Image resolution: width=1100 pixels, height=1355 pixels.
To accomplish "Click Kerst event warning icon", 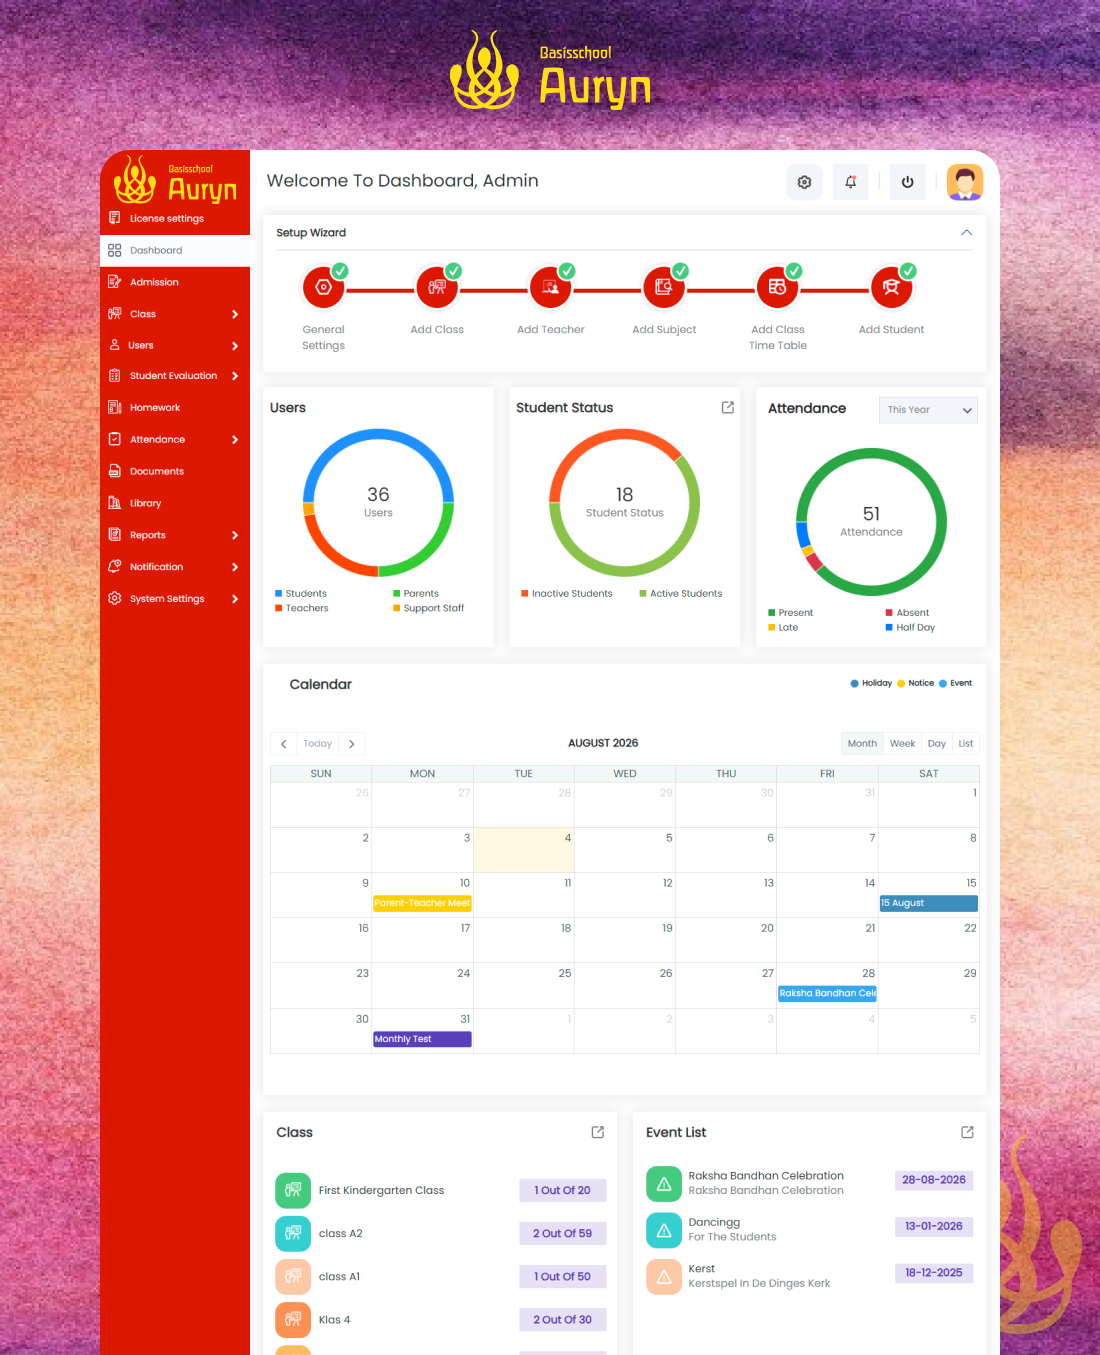I will tap(664, 1277).
